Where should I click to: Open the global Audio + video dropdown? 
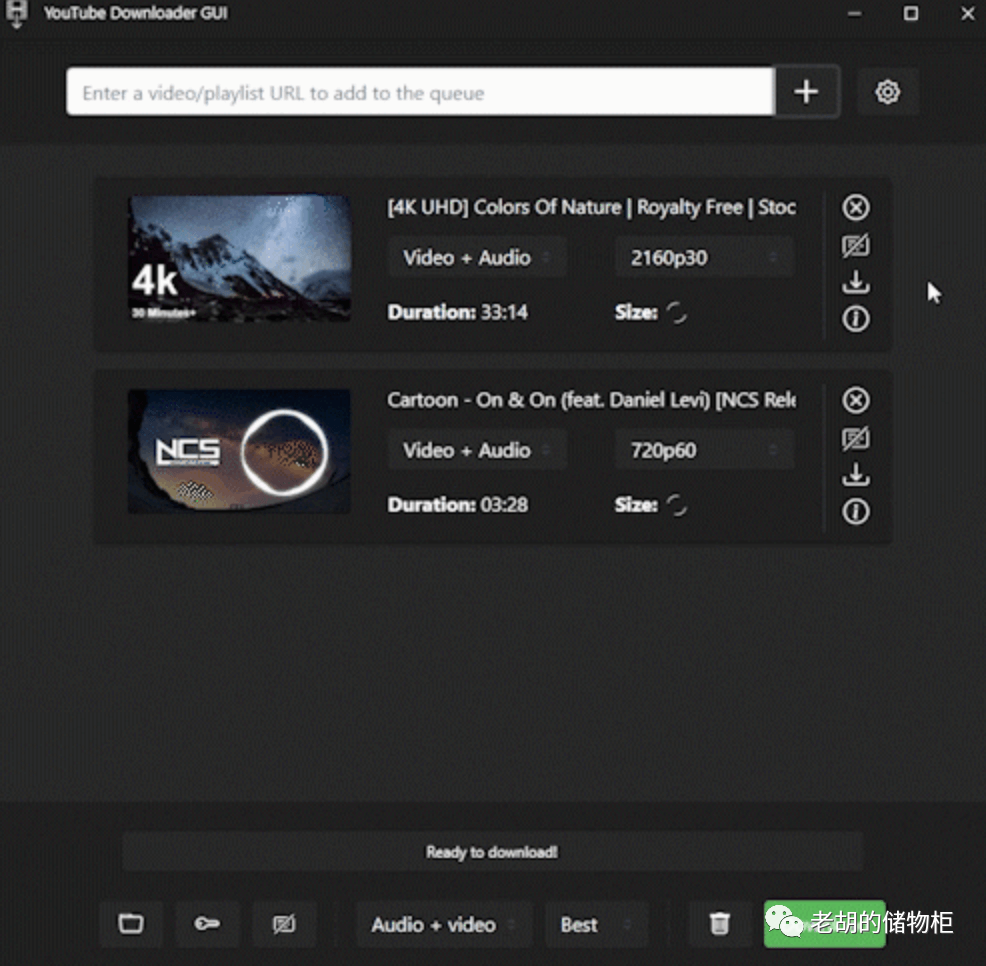[444, 924]
